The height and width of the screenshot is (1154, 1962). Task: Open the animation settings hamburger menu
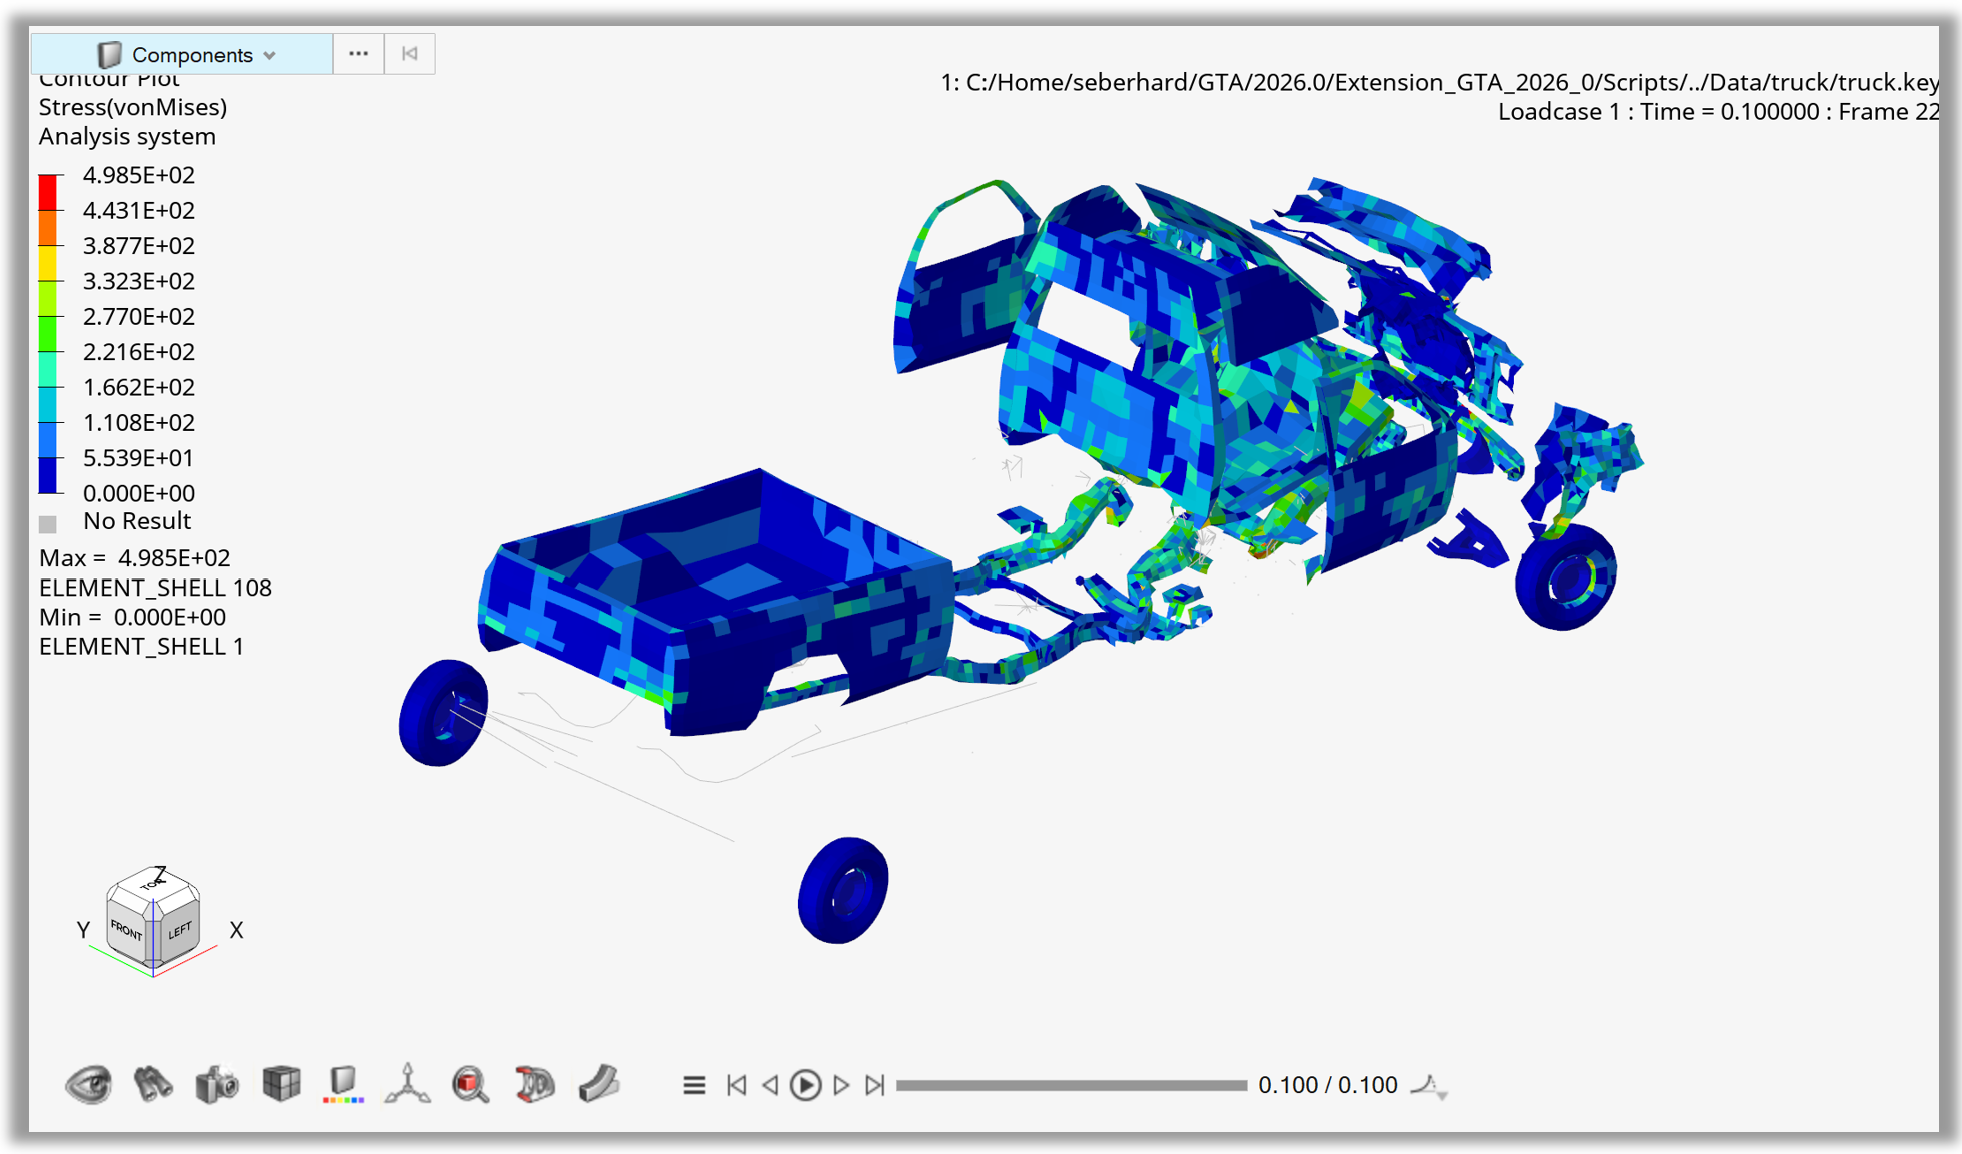point(694,1084)
